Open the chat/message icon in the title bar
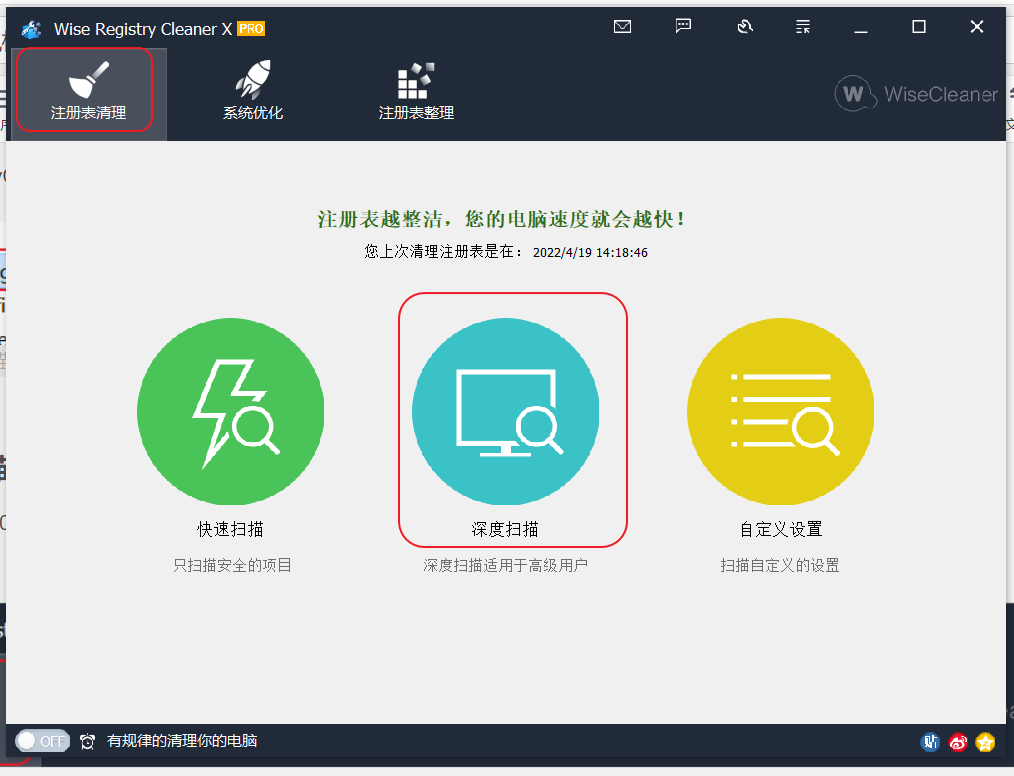 click(x=683, y=27)
